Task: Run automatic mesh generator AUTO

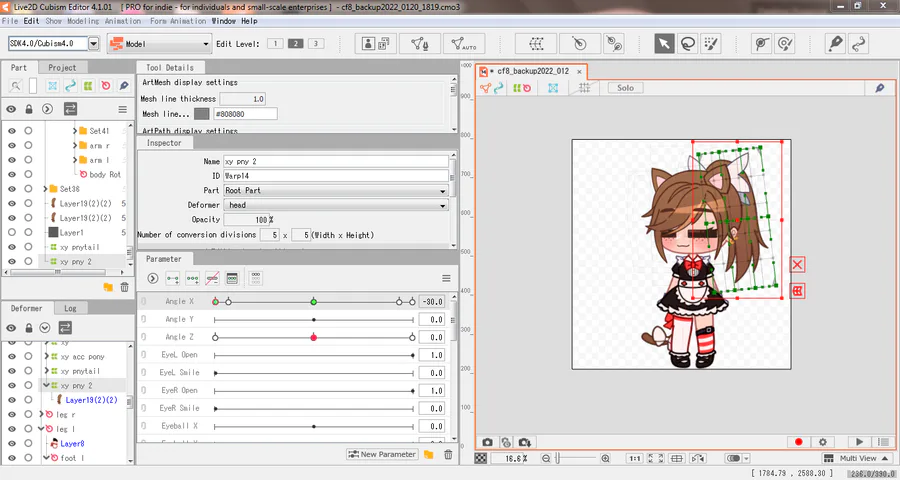Action: tap(464, 44)
